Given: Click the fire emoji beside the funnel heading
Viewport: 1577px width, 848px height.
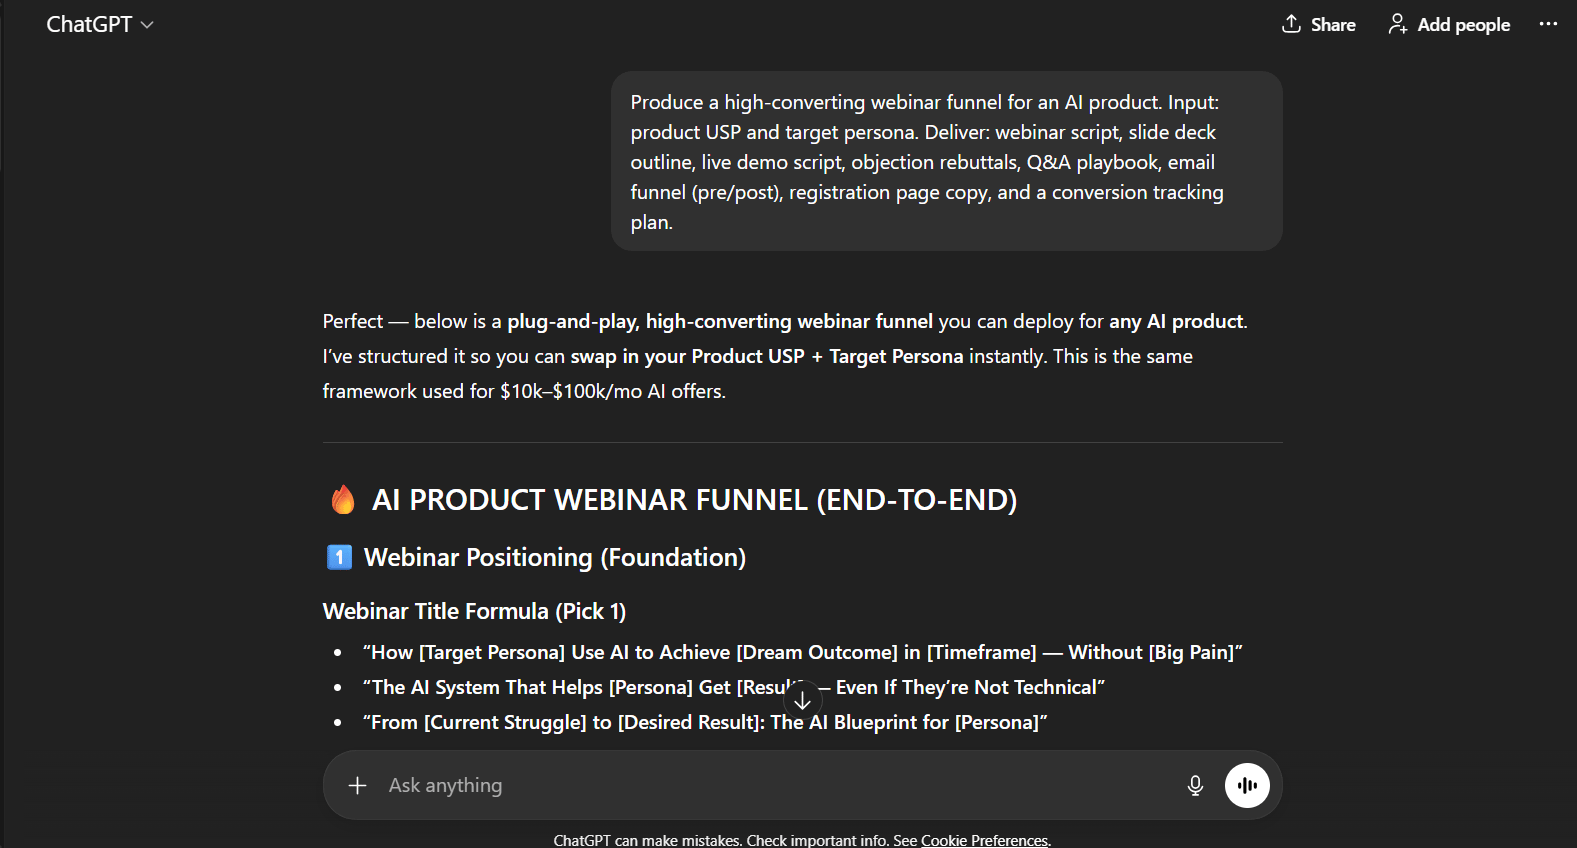Looking at the screenshot, I should click(x=343, y=499).
